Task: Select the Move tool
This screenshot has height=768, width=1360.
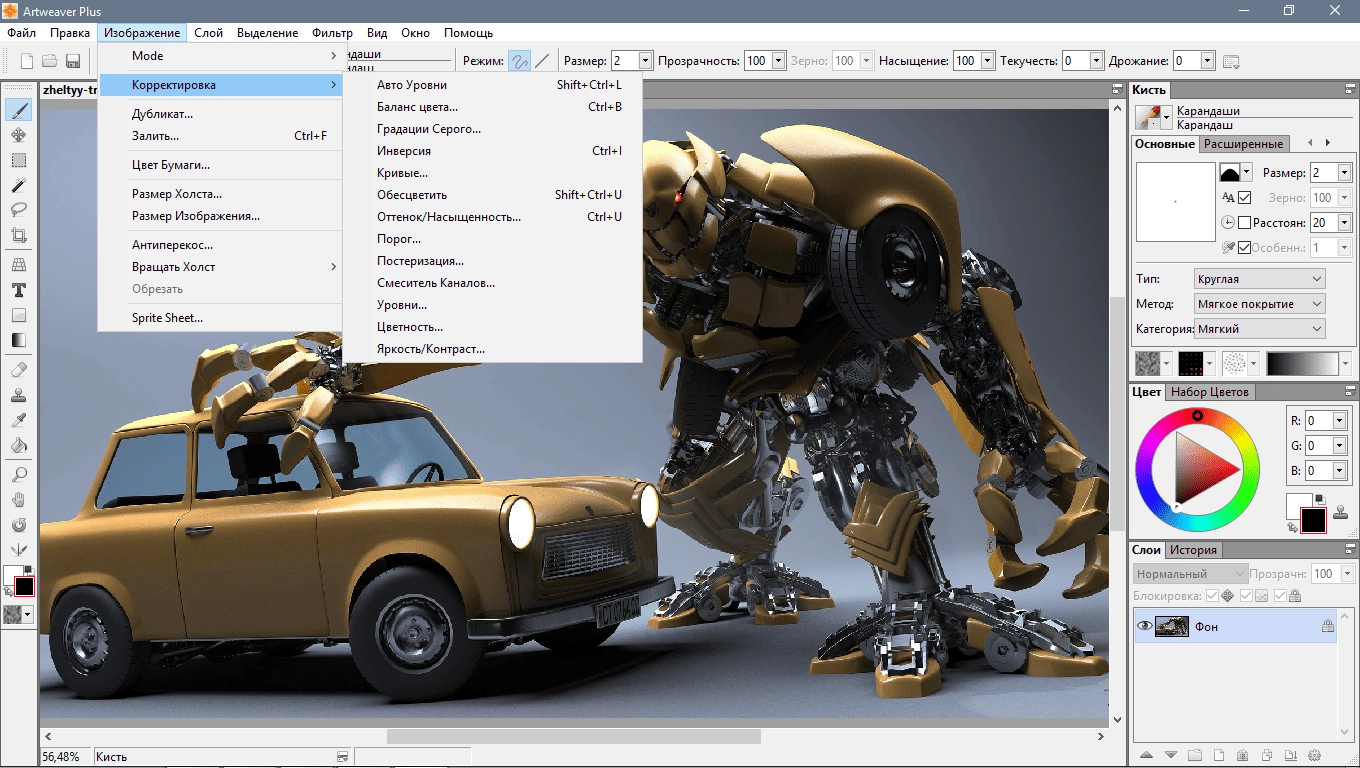Action: tap(18, 135)
